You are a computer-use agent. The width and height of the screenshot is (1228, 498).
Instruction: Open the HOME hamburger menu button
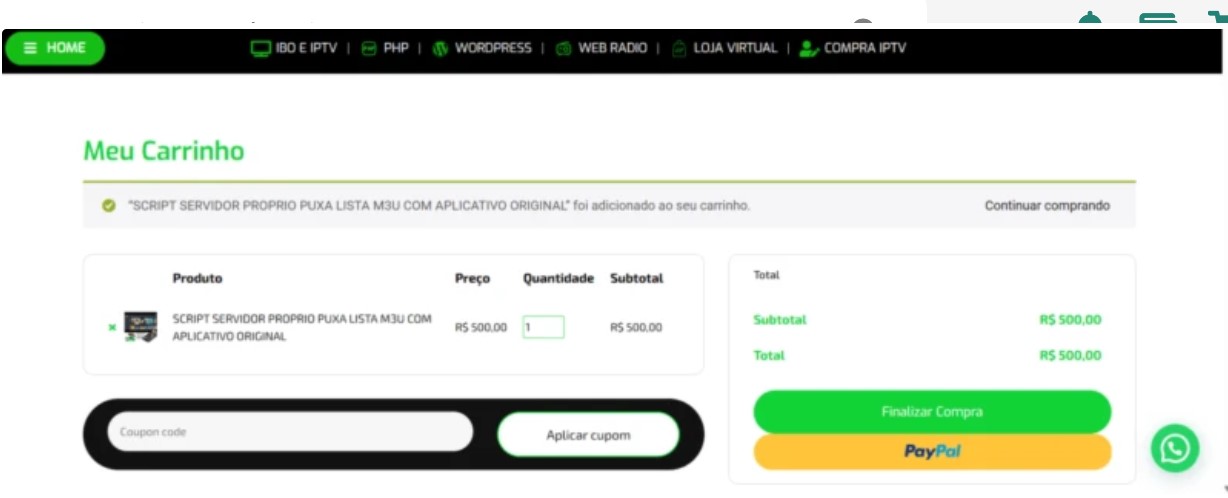click(x=54, y=48)
